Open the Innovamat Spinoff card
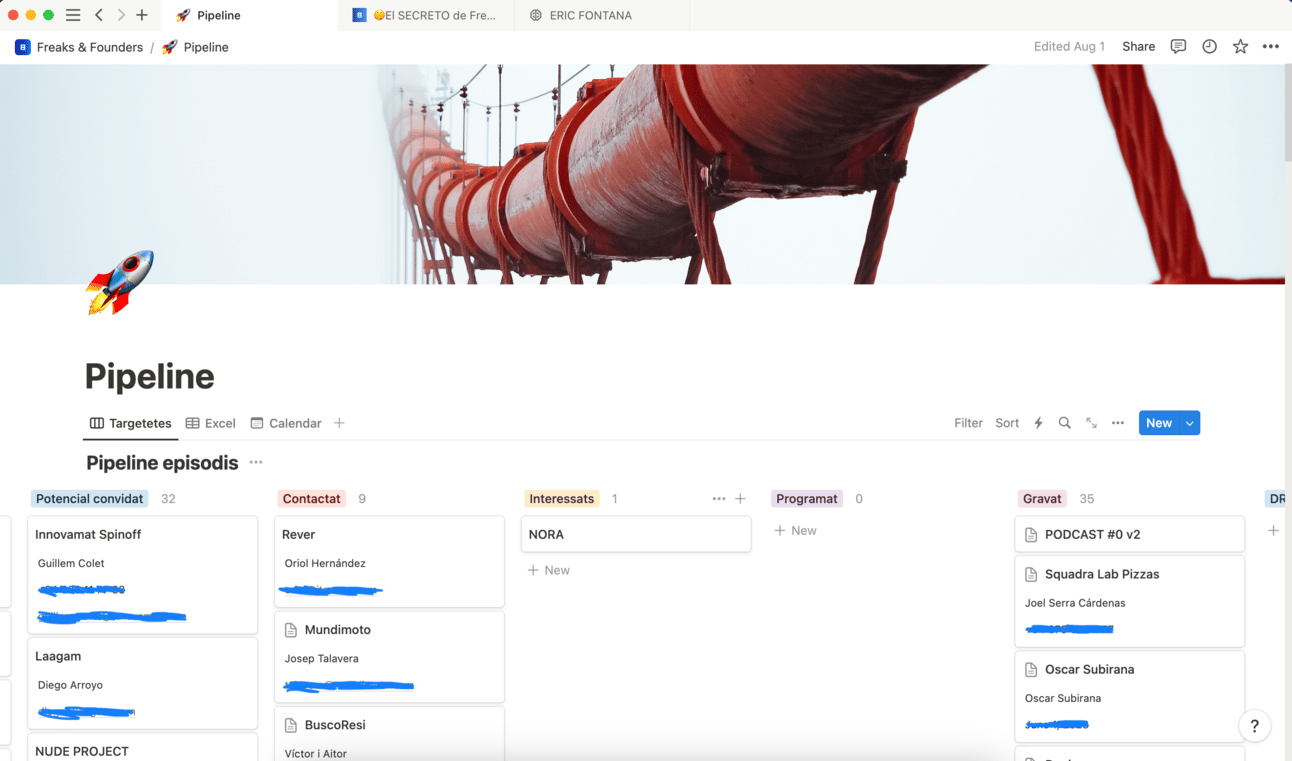Screen dimensions: 1292x761 143,575
